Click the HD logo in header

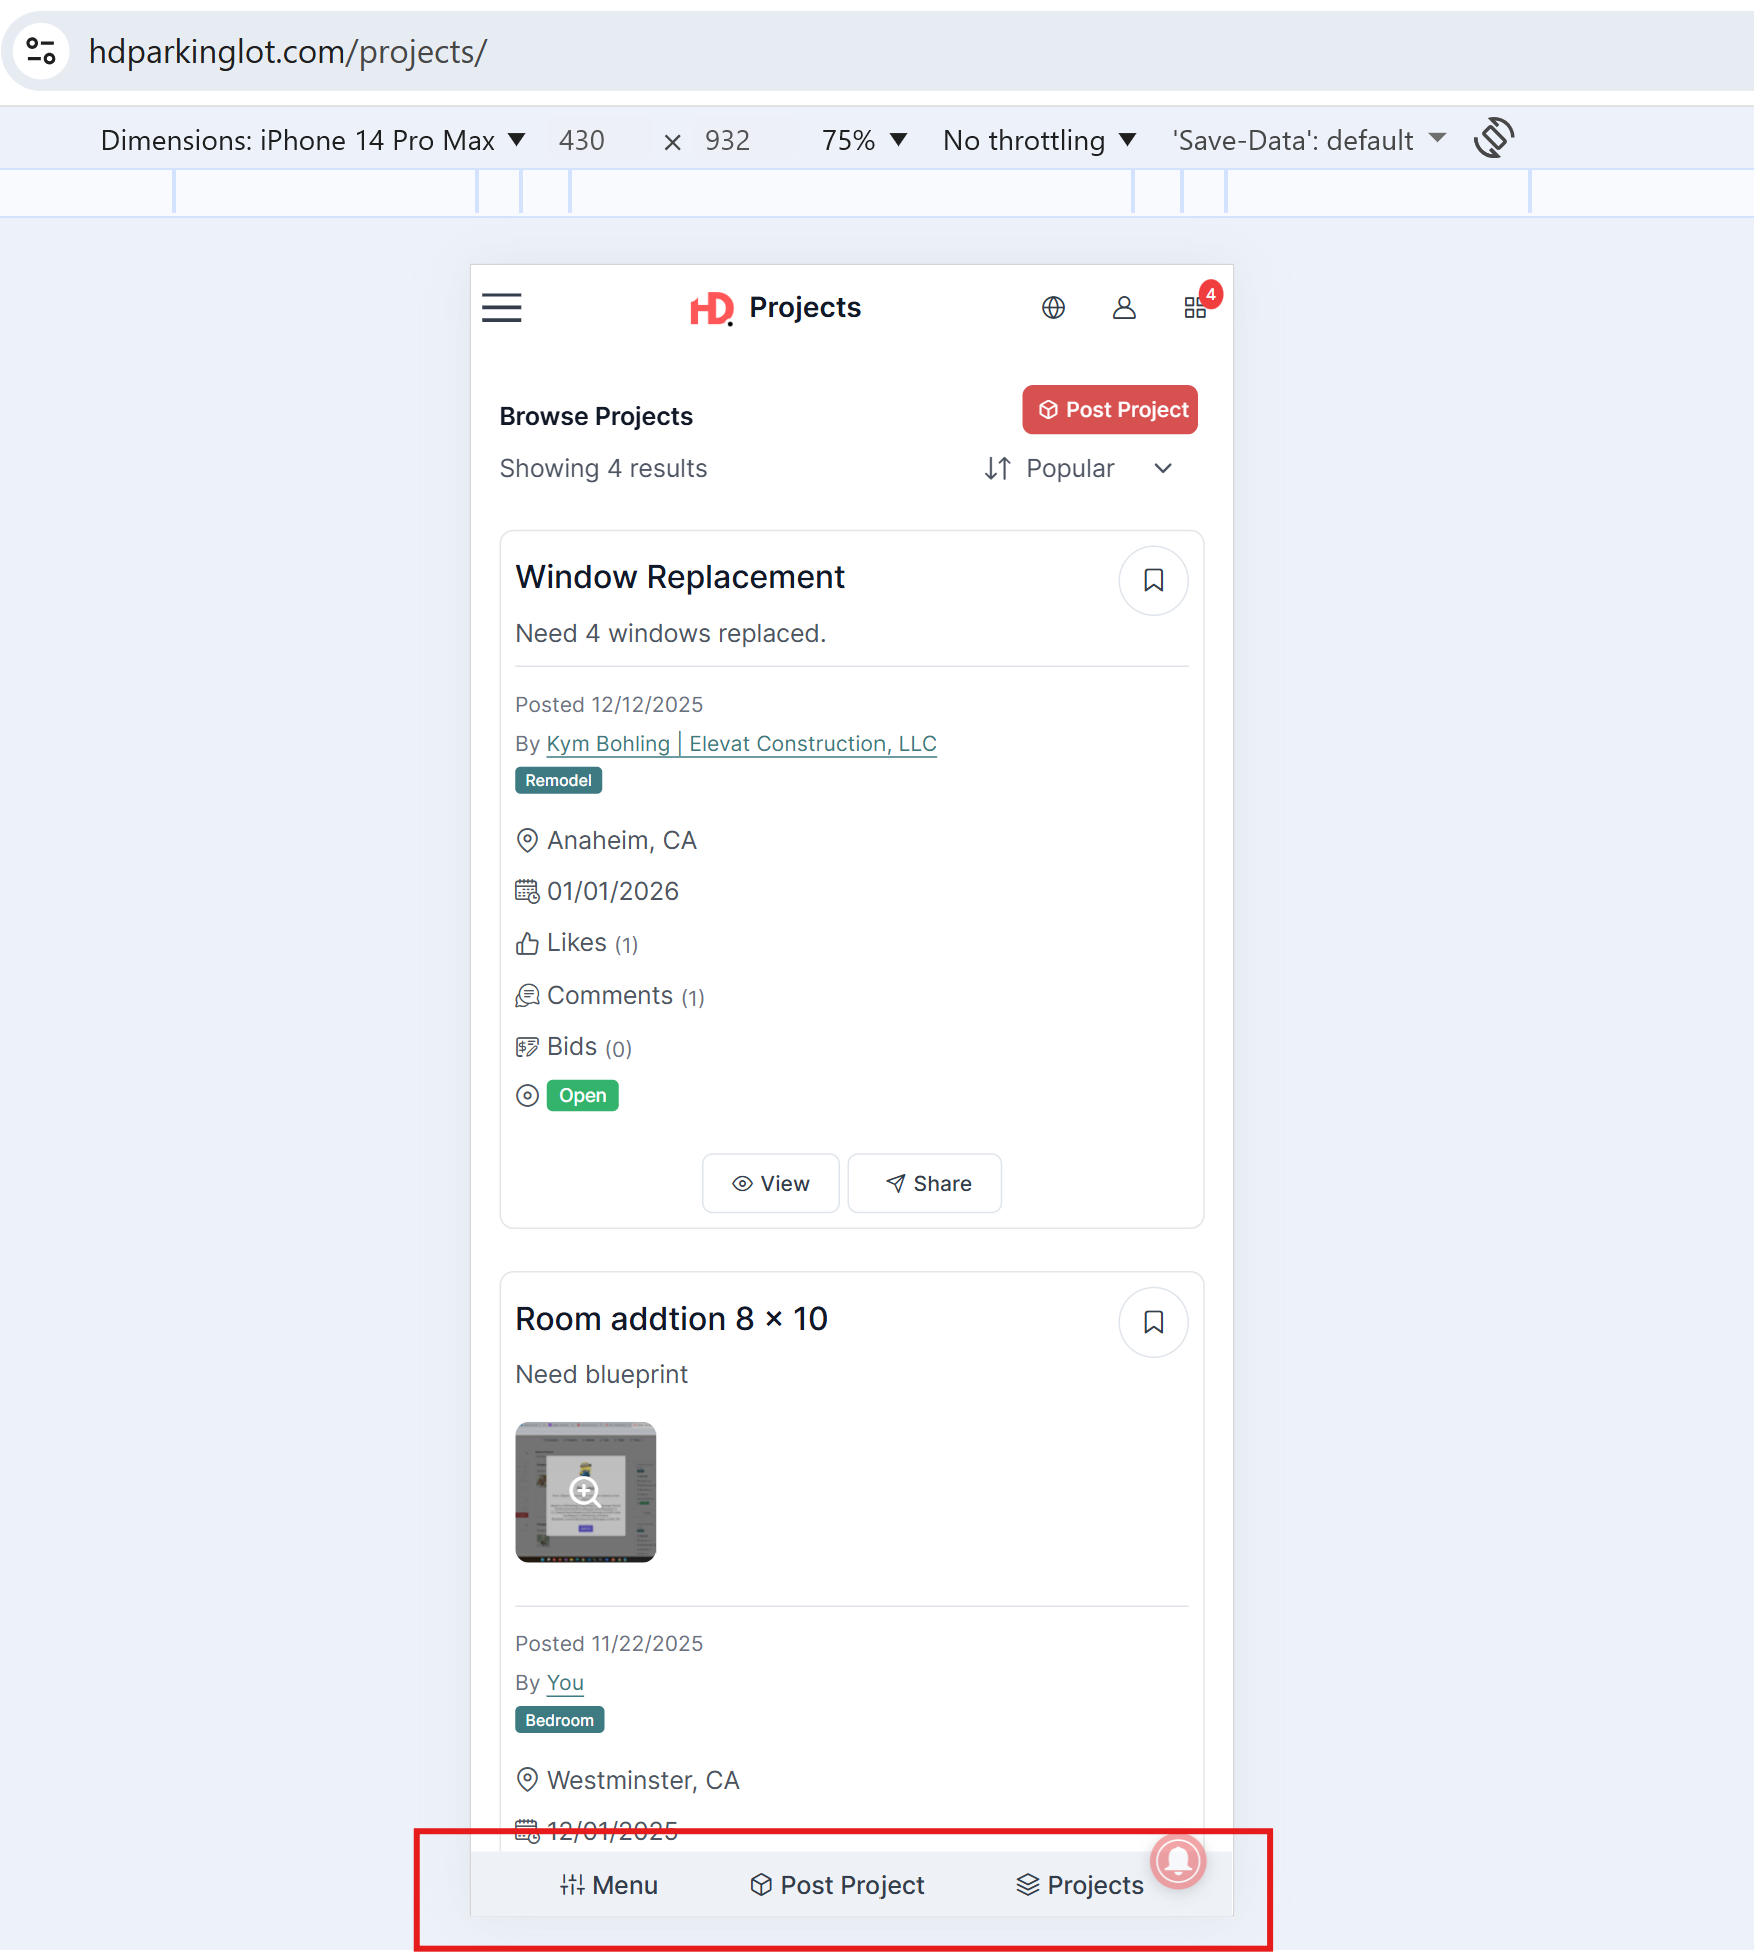click(711, 308)
